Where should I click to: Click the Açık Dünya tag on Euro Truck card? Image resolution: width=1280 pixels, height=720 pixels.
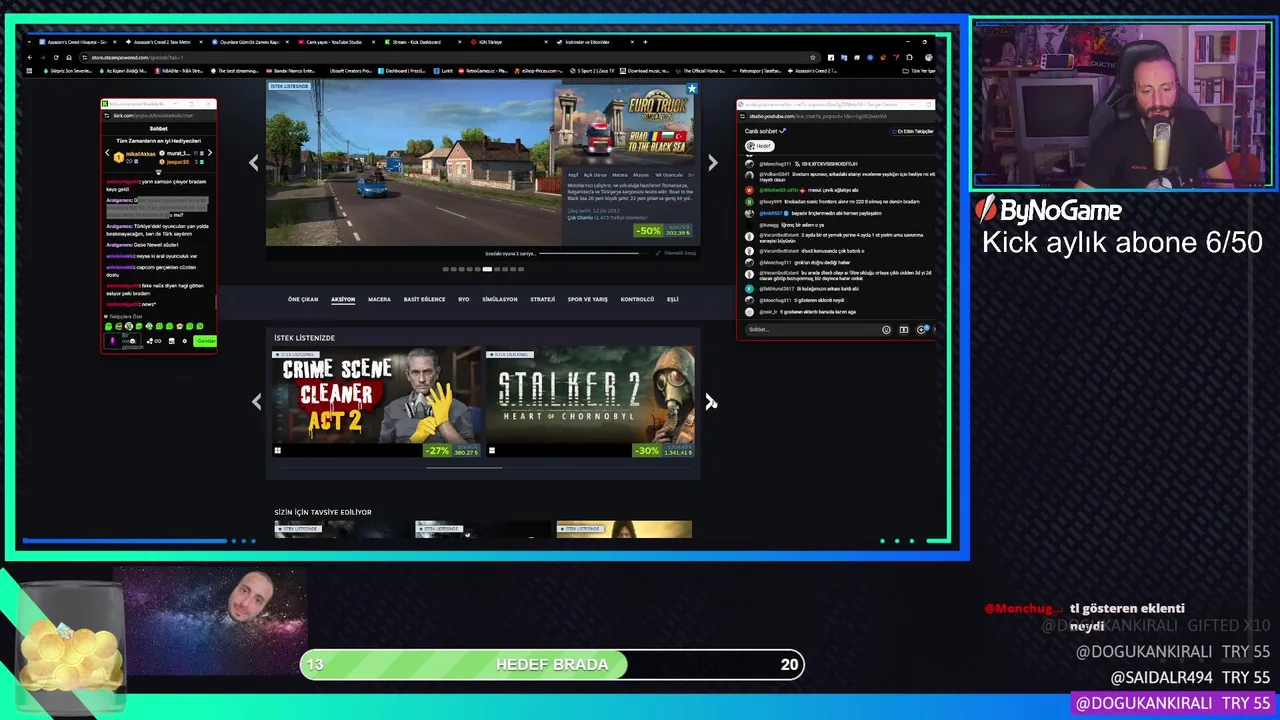click(595, 175)
